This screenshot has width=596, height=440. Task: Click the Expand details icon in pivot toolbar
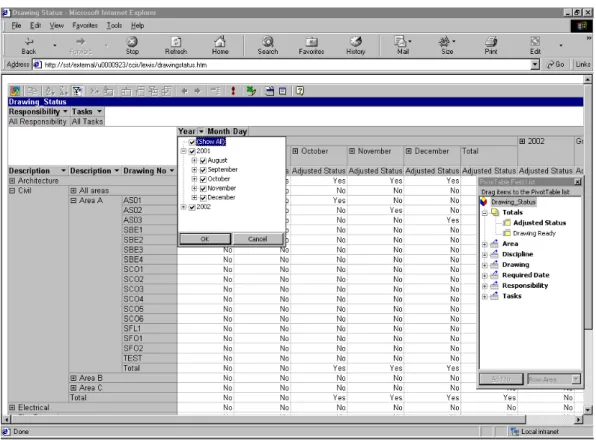[x=216, y=91]
